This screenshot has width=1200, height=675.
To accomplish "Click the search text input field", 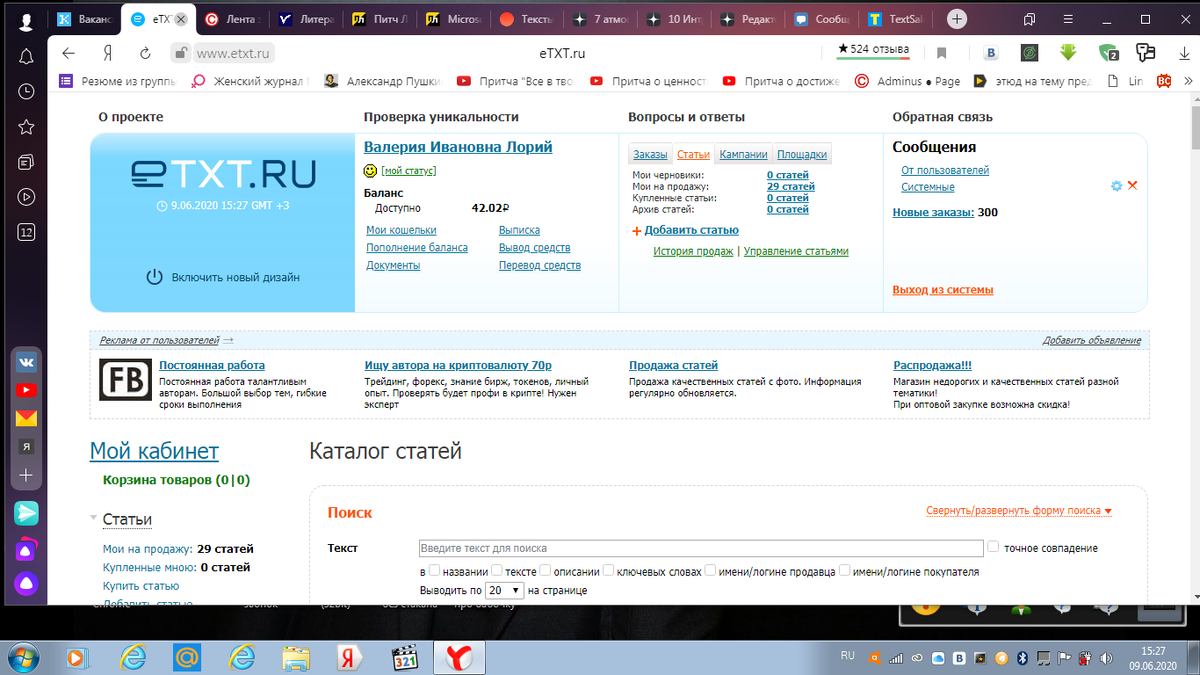I will tap(701, 548).
